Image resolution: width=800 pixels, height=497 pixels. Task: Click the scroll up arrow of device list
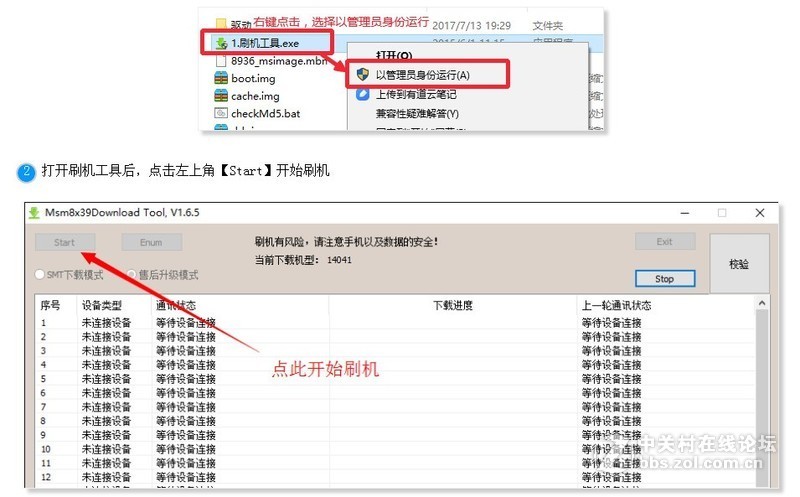point(762,303)
